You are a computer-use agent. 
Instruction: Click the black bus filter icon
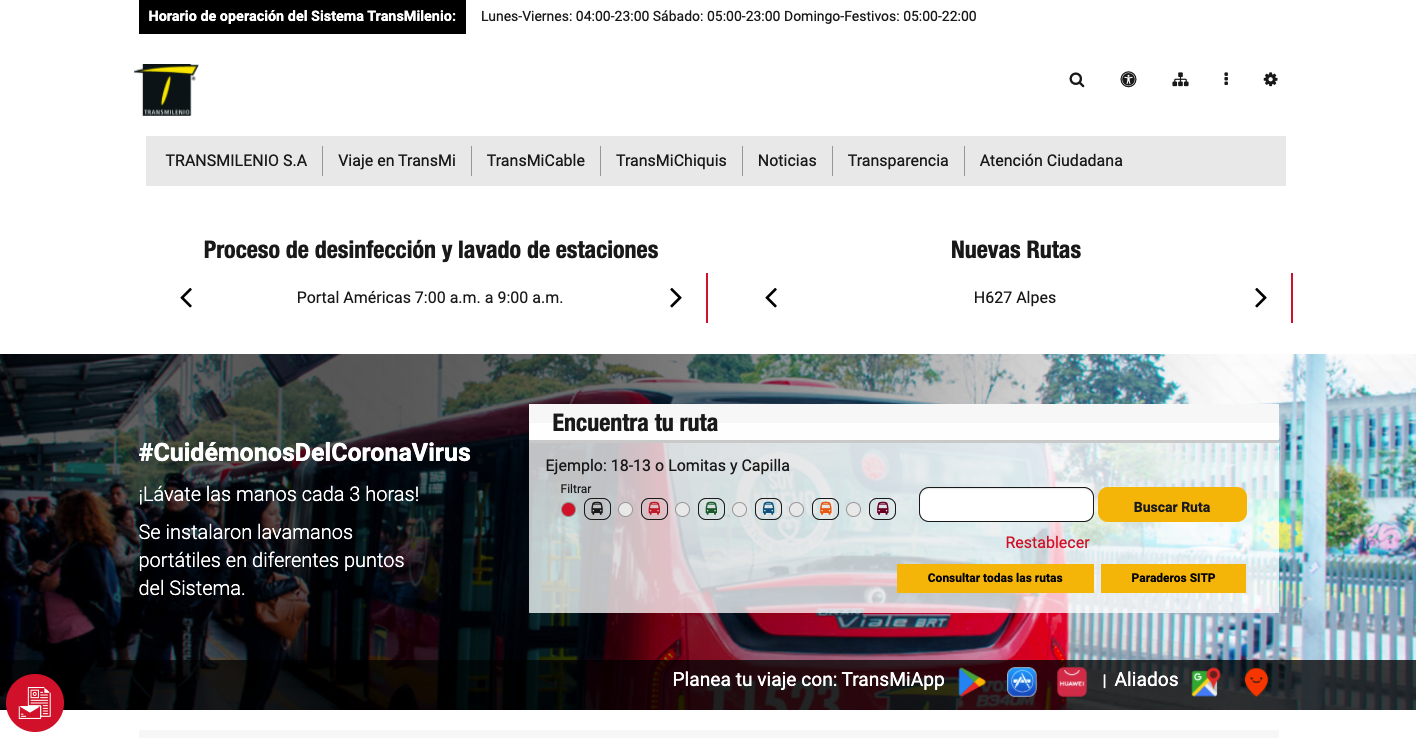point(597,509)
